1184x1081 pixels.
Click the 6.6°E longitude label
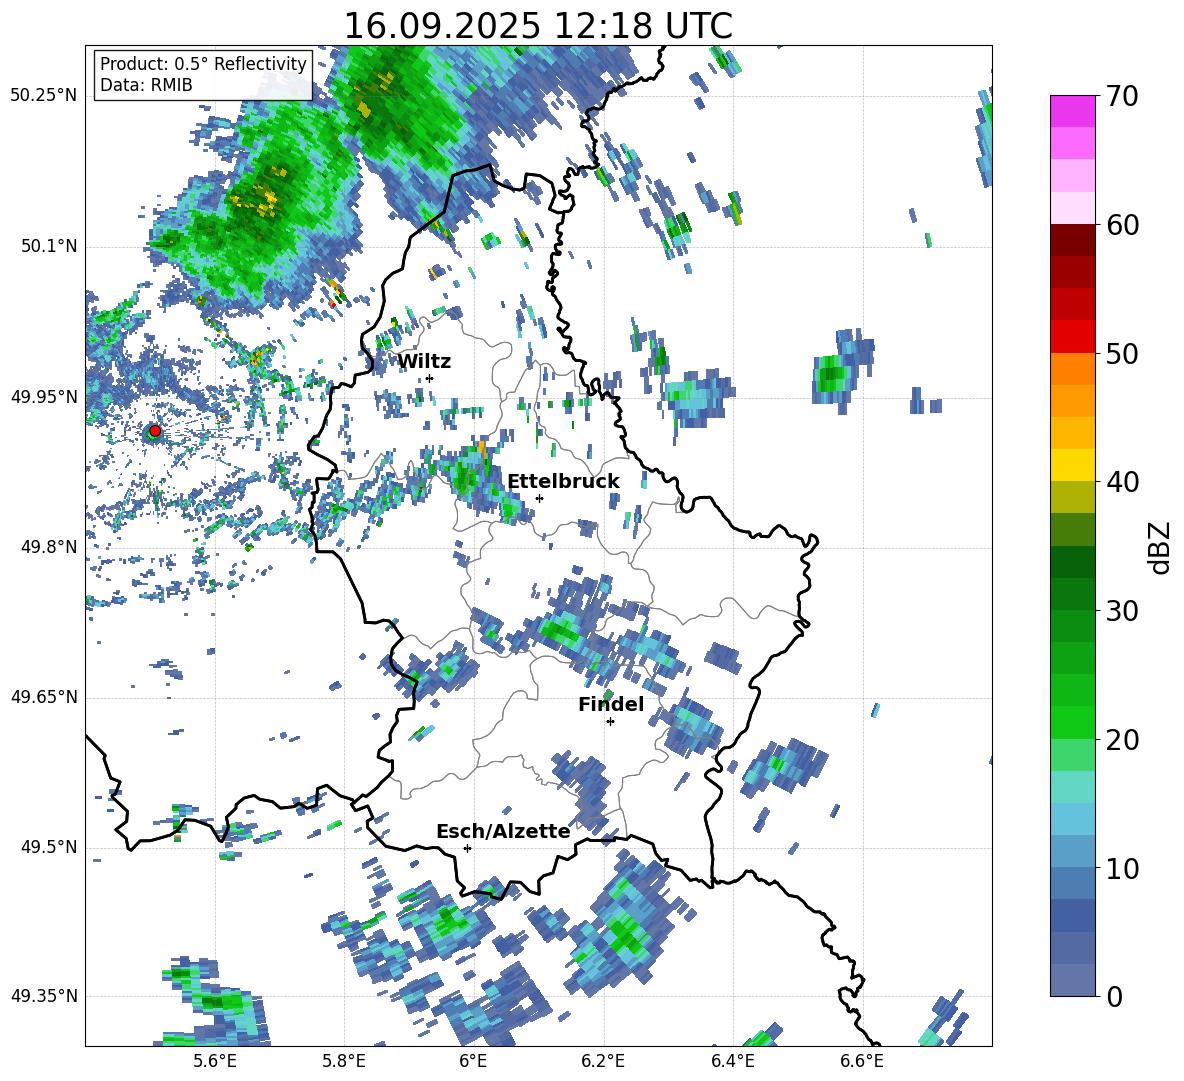(x=862, y=1062)
